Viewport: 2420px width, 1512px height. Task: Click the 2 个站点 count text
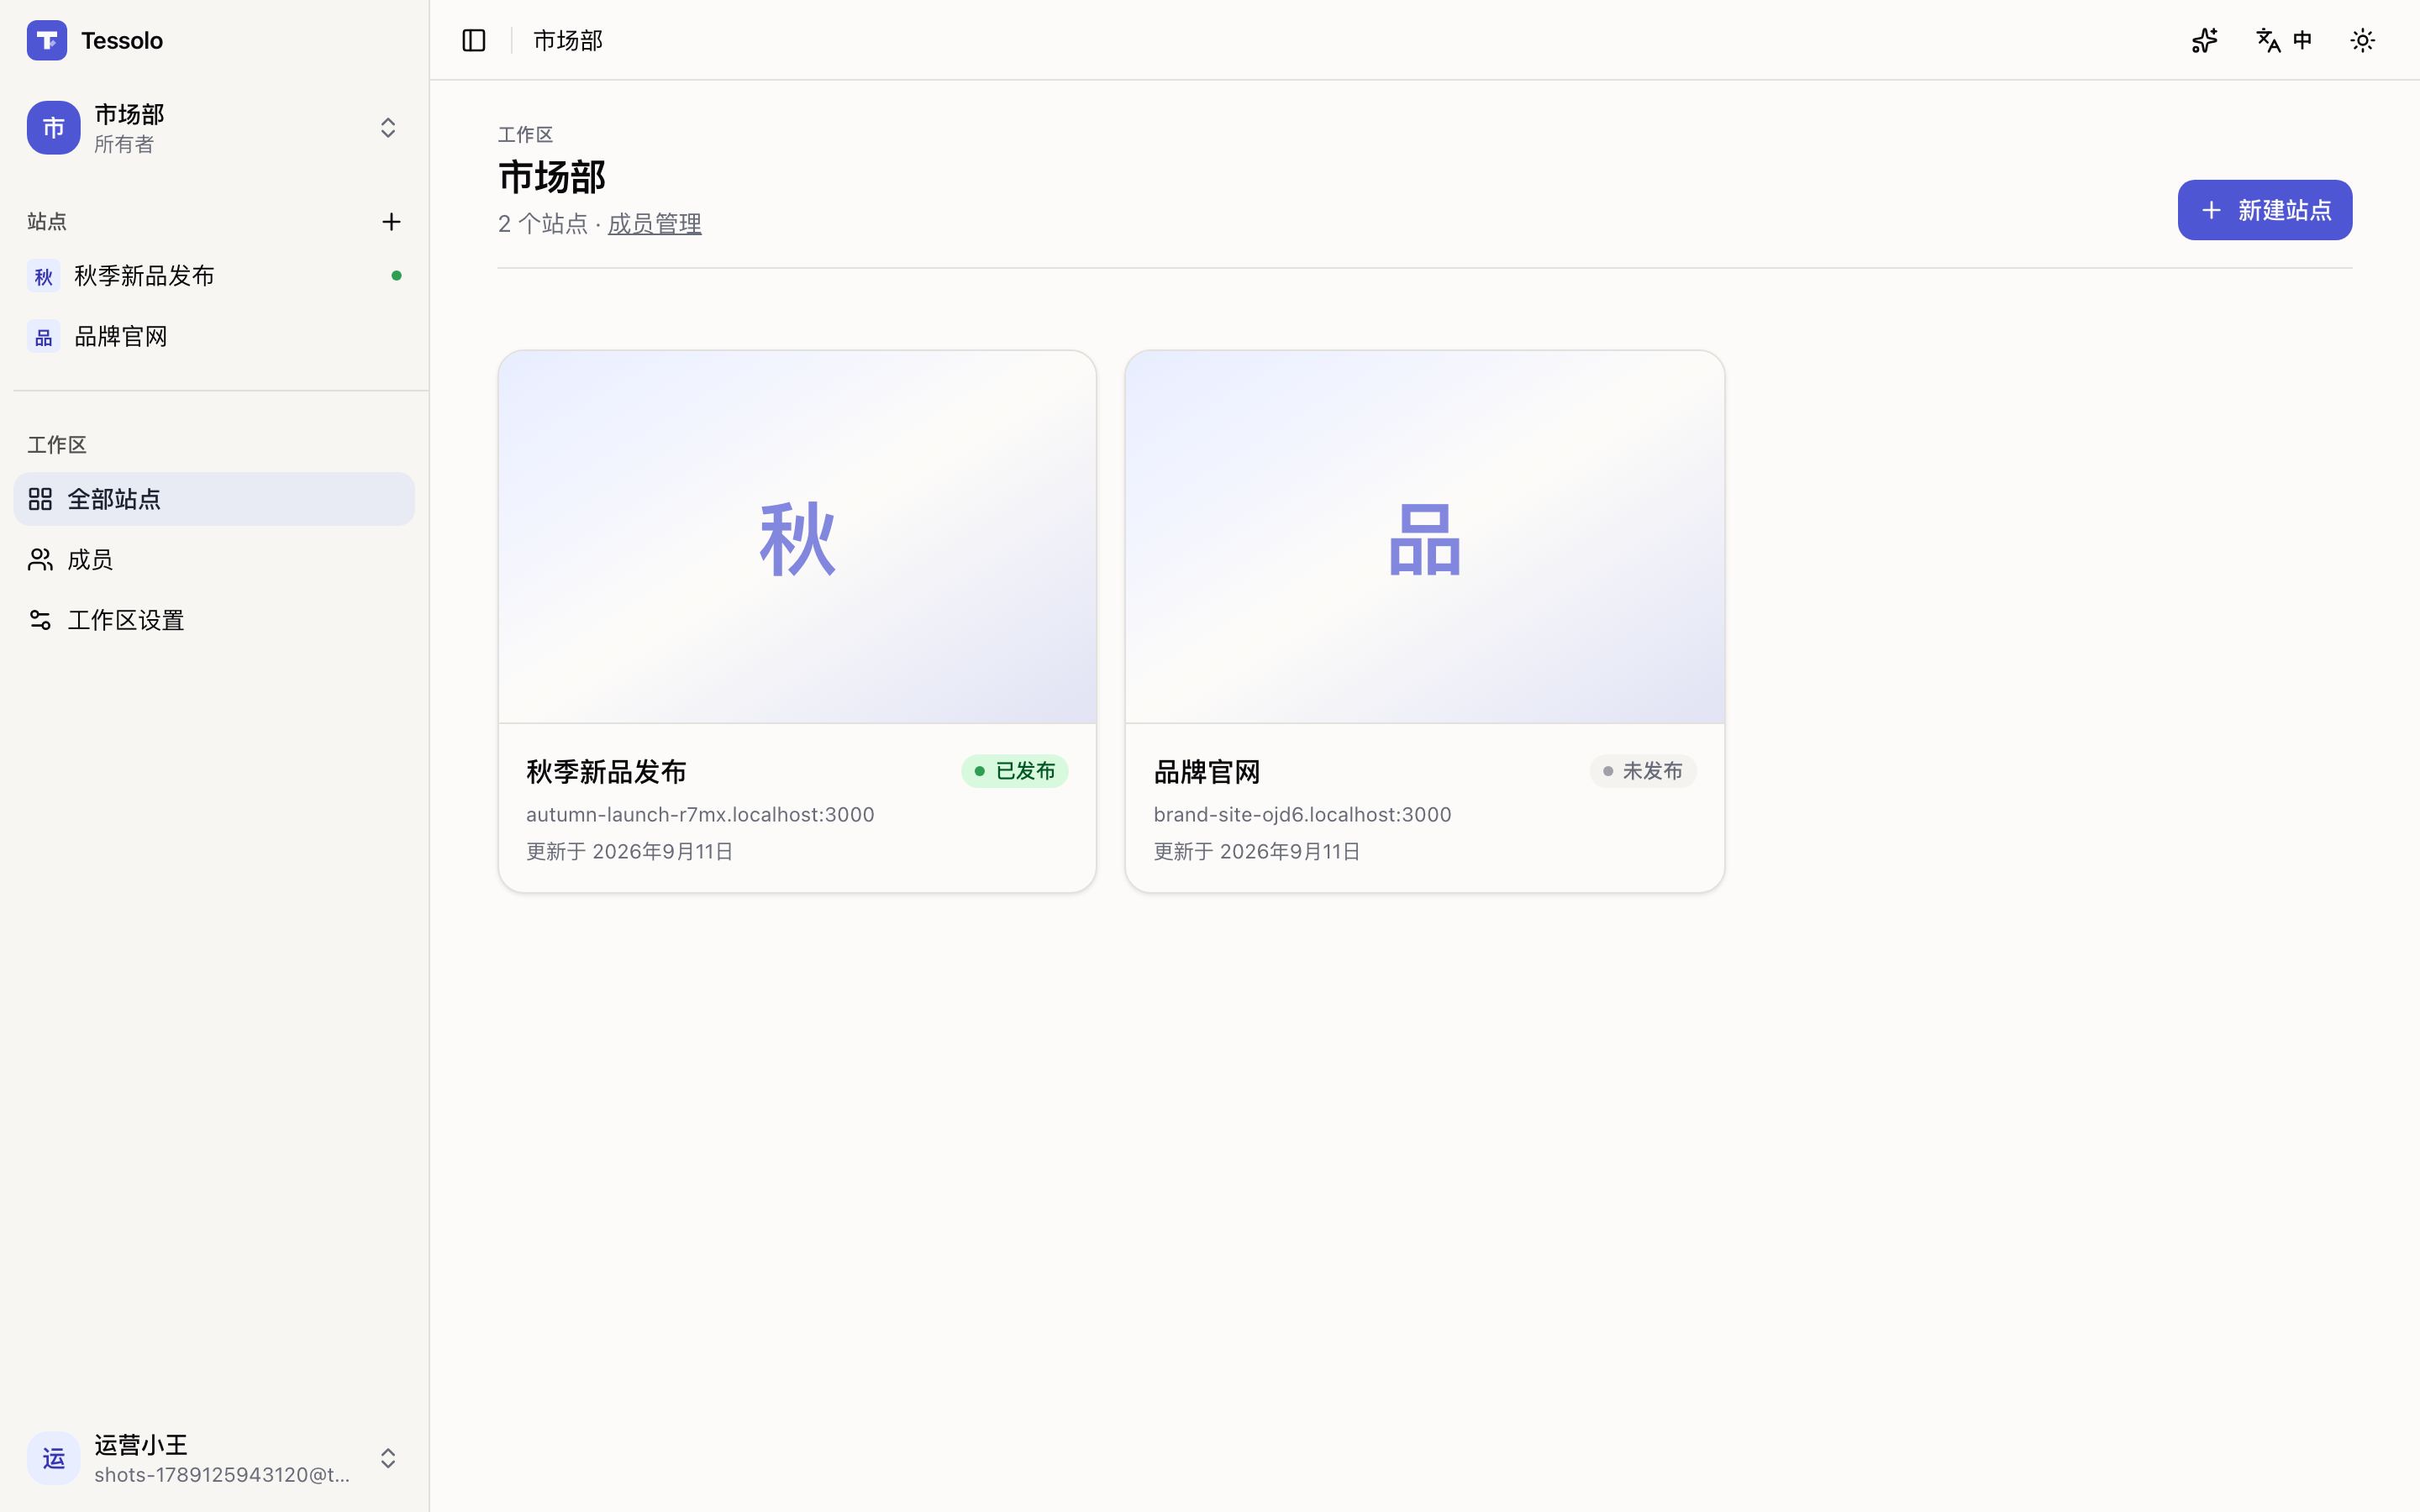(543, 224)
